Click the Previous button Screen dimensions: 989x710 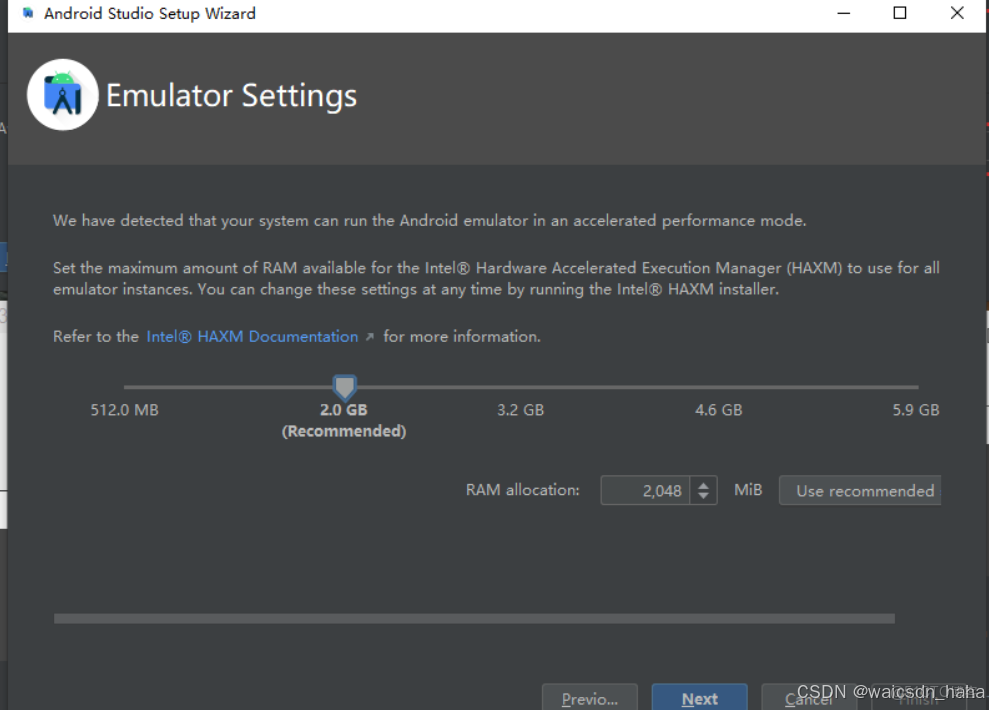pos(589,696)
